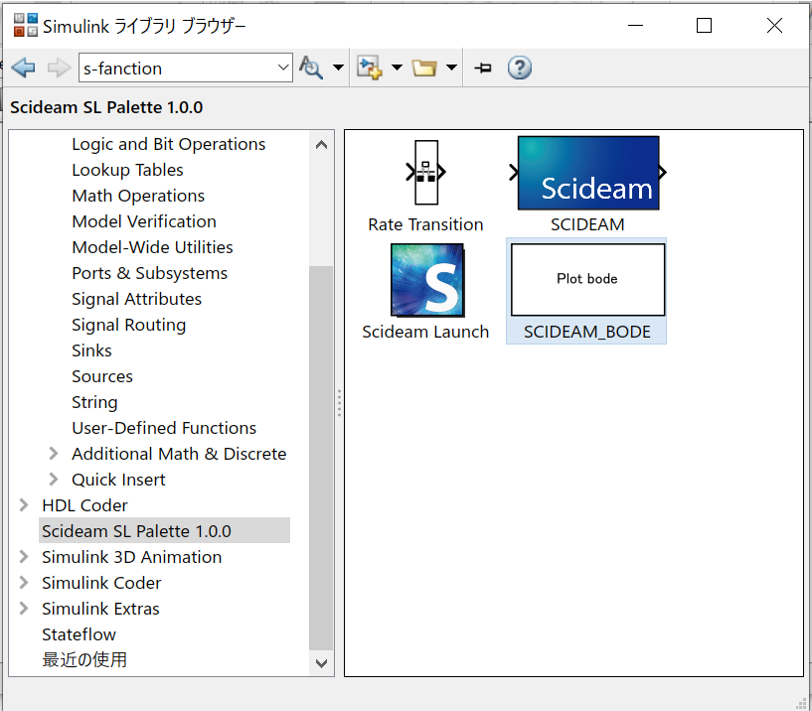The height and width of the screenshot is (711, 812).
Task: Expand Additional Math & Discrete node
Action: click(x=53, y=454)
